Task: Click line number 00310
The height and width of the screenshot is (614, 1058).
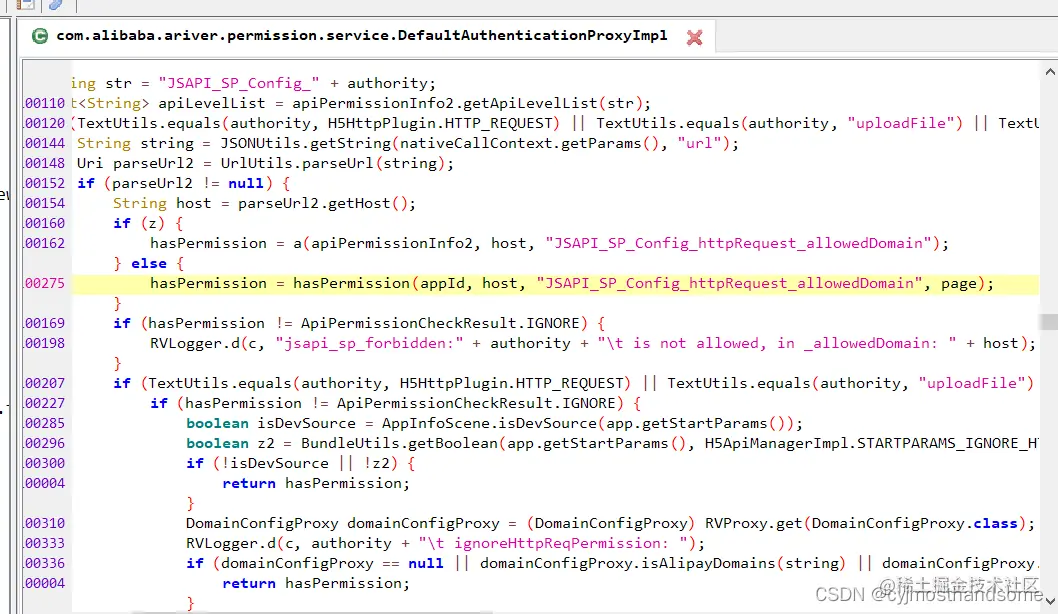Action: (x=45, y=523)
